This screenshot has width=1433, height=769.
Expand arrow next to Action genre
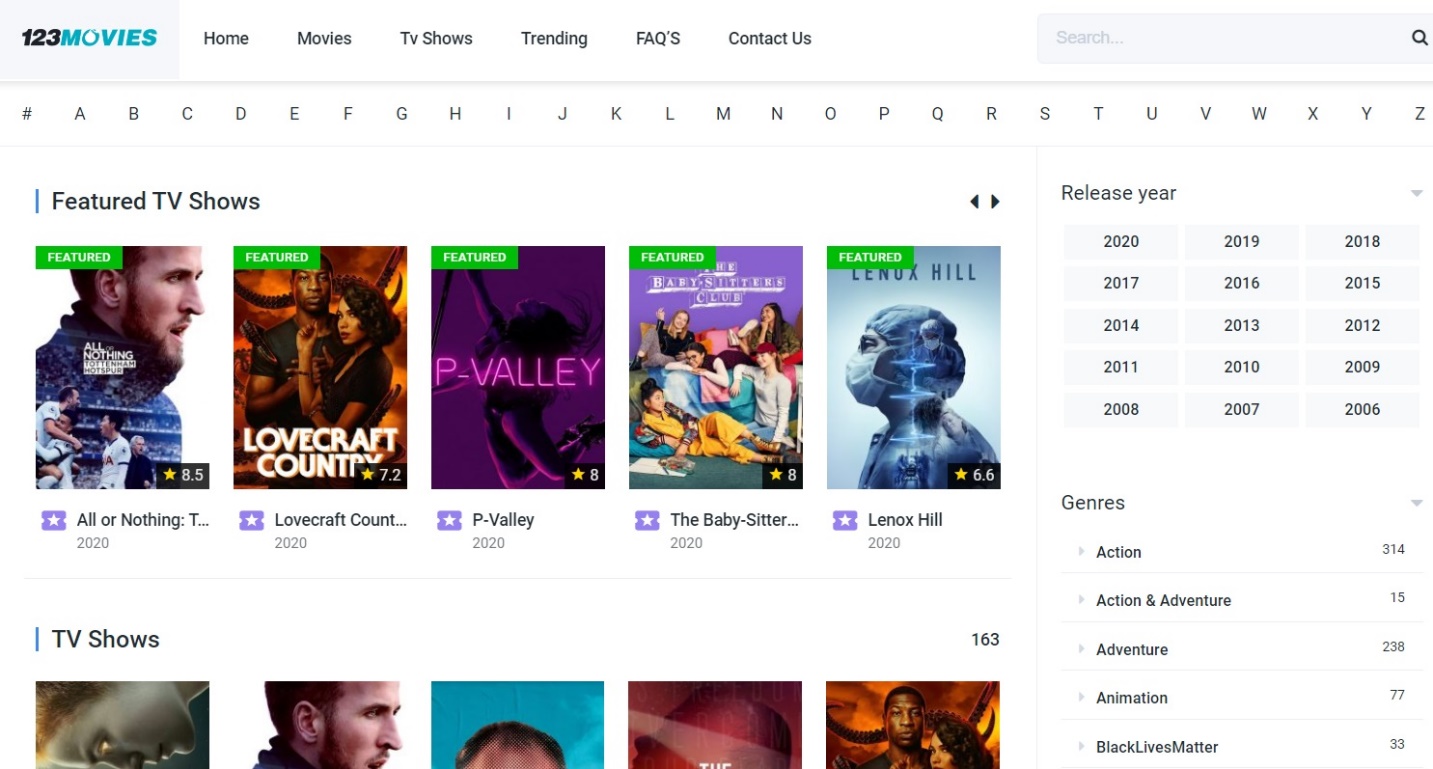1081,551
